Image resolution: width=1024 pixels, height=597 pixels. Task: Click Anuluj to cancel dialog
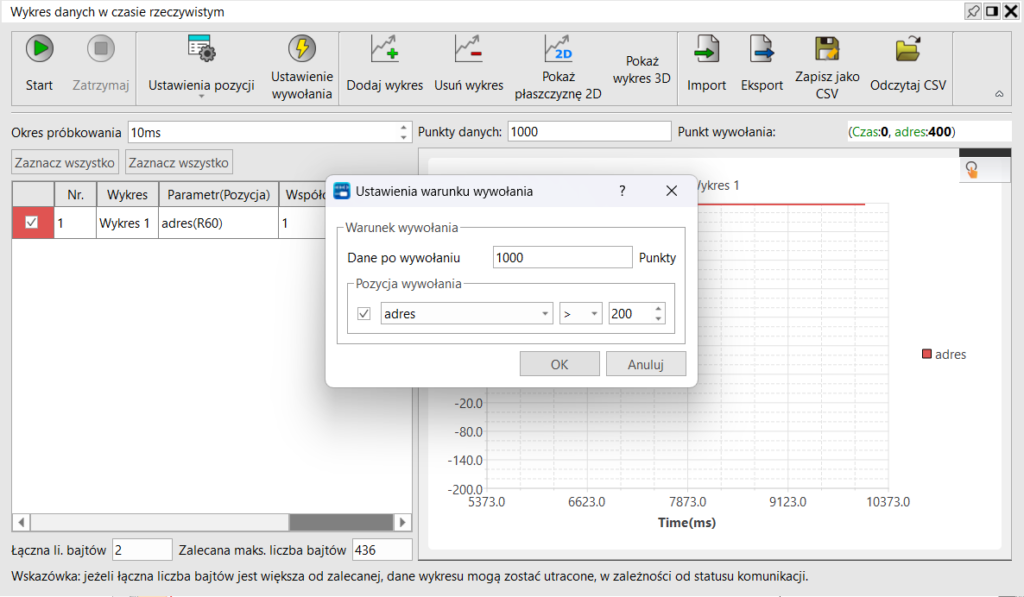pos(646,364)
